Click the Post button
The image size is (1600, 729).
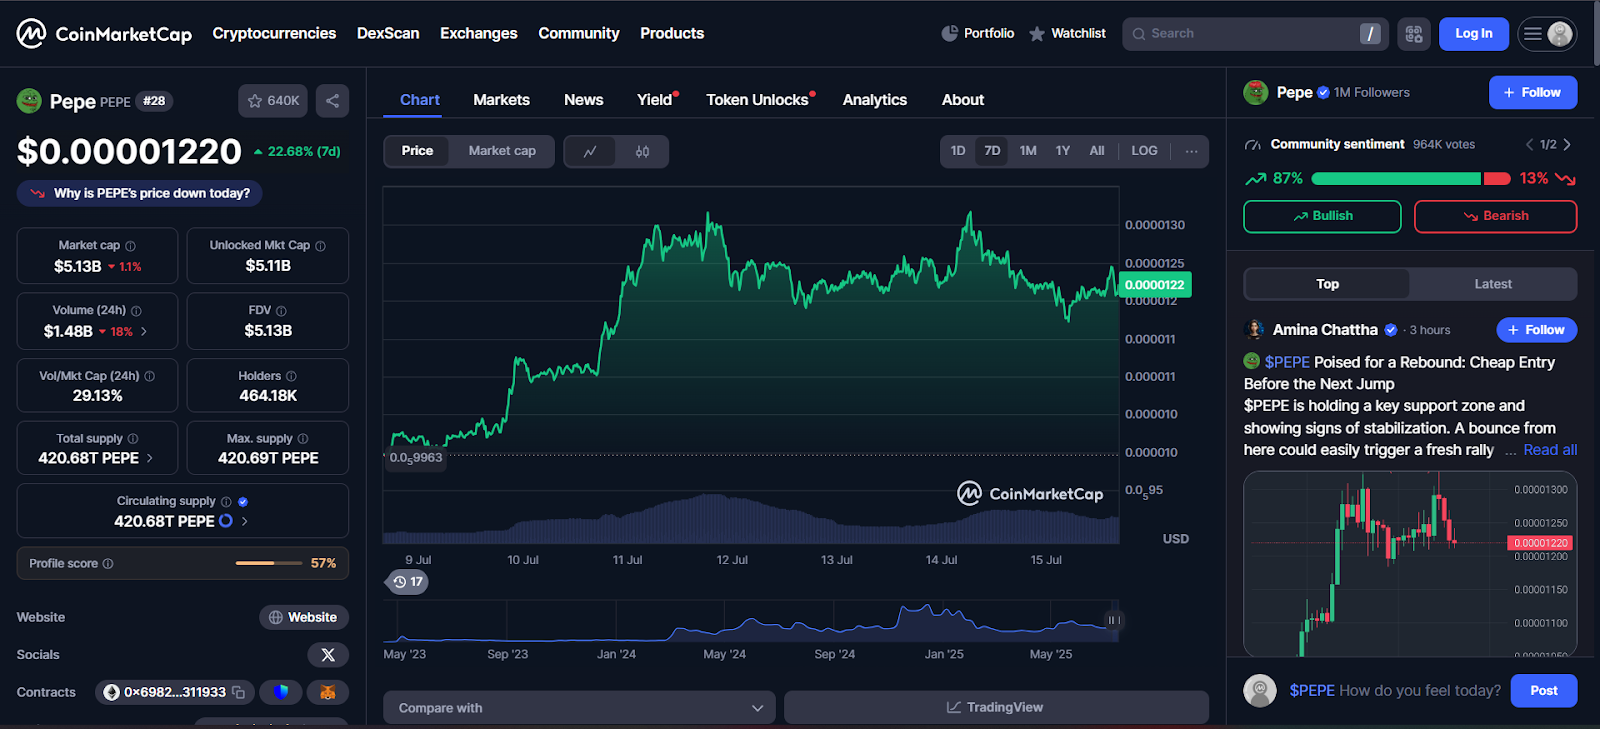click(x=1544, y=691)
